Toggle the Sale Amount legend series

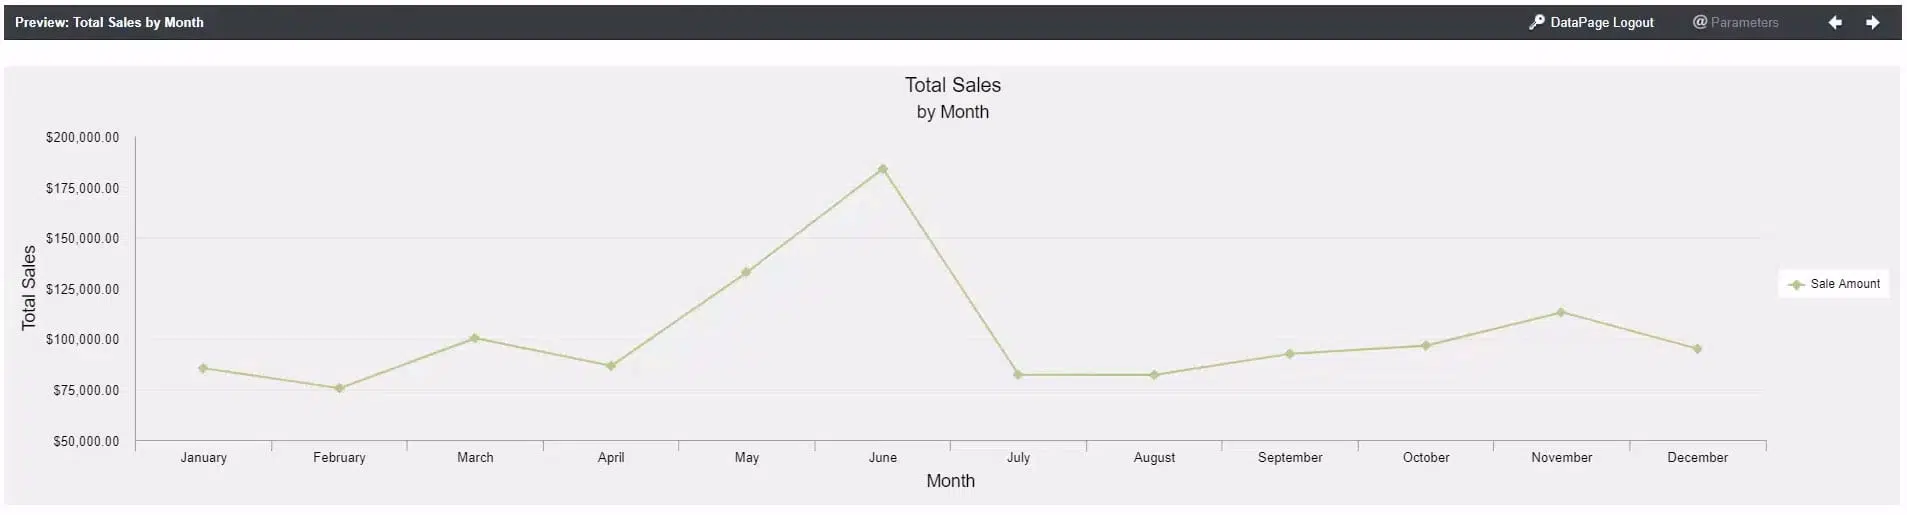[1835, 284]
